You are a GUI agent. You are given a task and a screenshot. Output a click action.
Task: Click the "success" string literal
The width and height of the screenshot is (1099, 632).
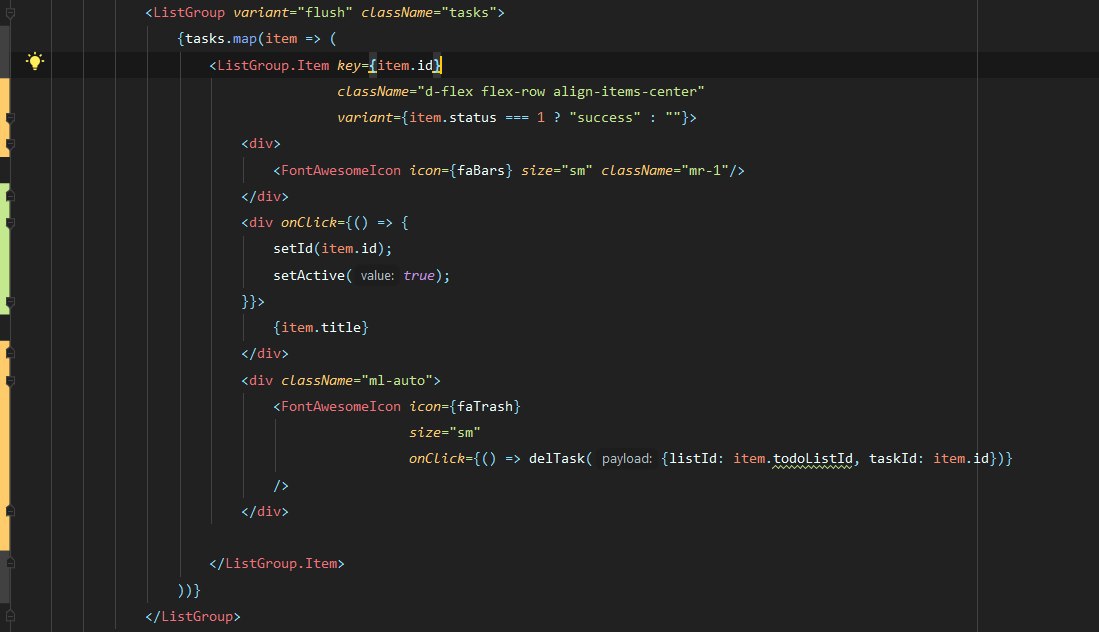click(x=605, y=118)
